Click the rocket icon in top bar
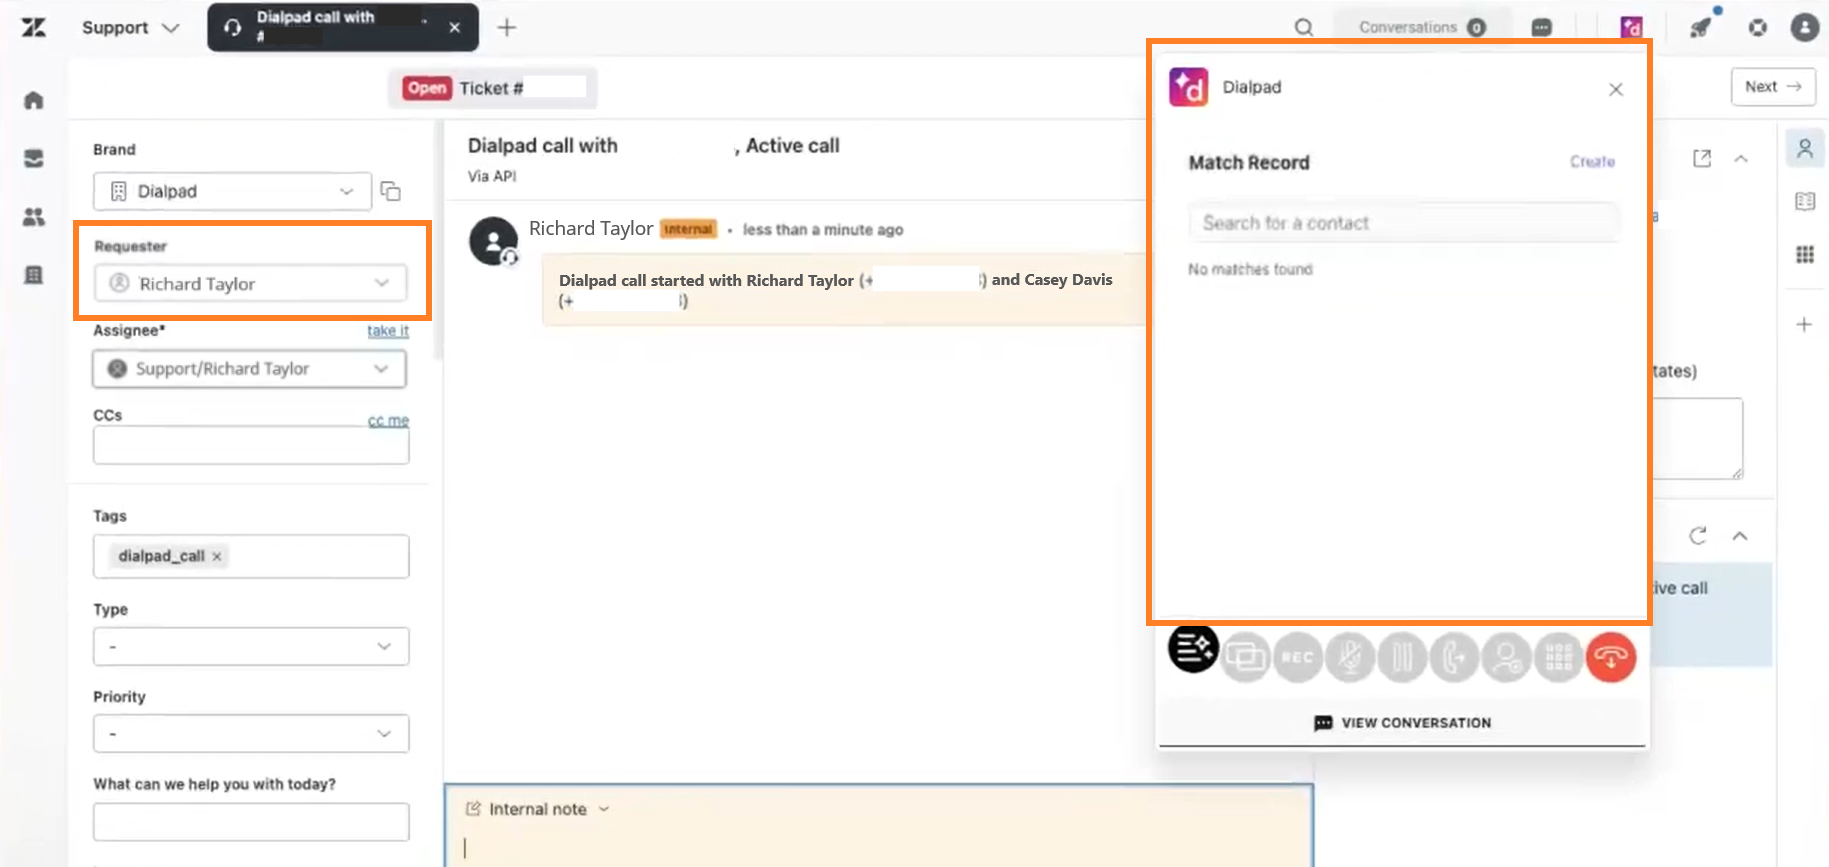 (x=1700, y=28)
